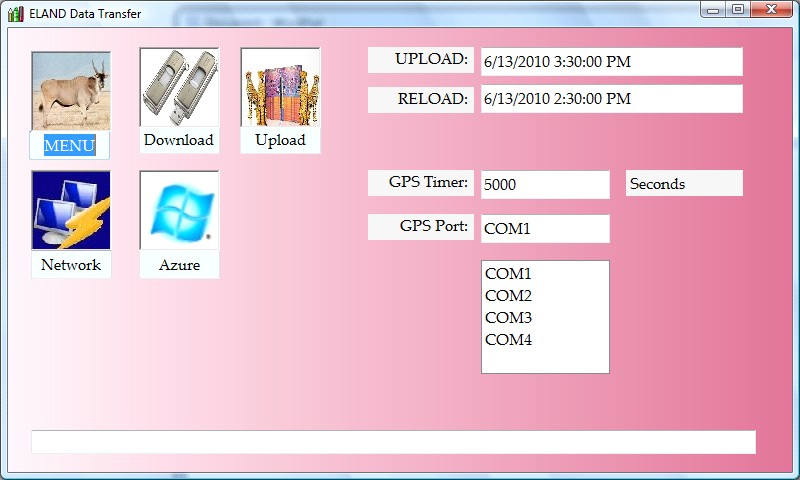800x480 pixels.
Task: Click the UPLOAD date time field
Action: 611,62
